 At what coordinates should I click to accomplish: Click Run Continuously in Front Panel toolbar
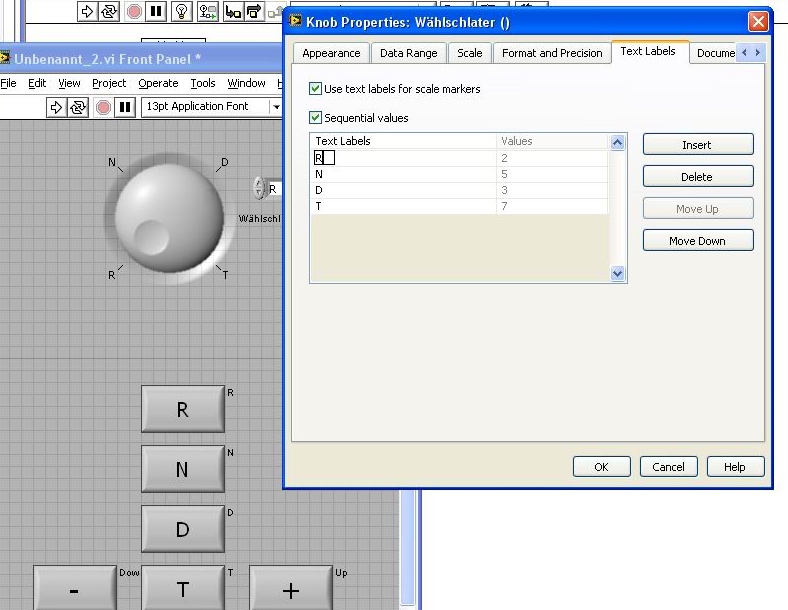[78, 107]
